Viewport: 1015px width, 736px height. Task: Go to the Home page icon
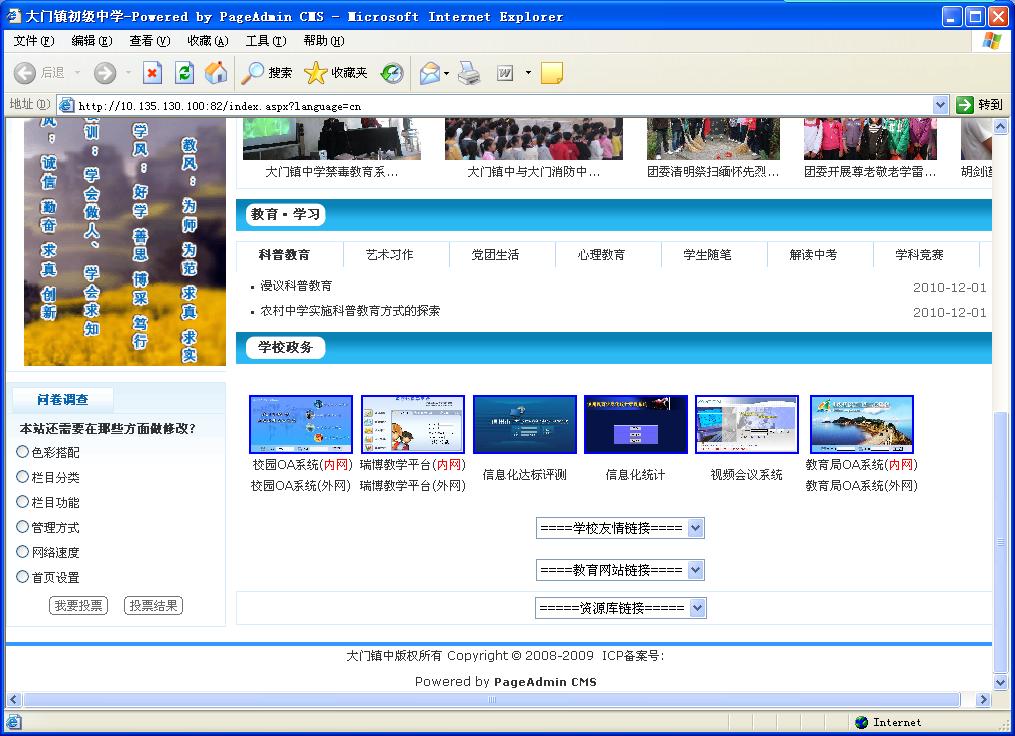click(x=215, y=73)
